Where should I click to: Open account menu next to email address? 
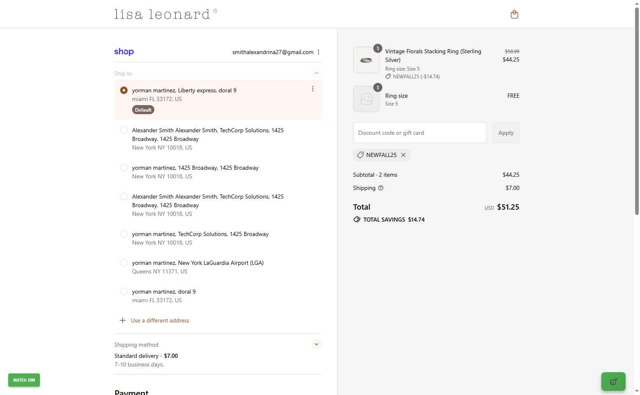click(318, 52)
